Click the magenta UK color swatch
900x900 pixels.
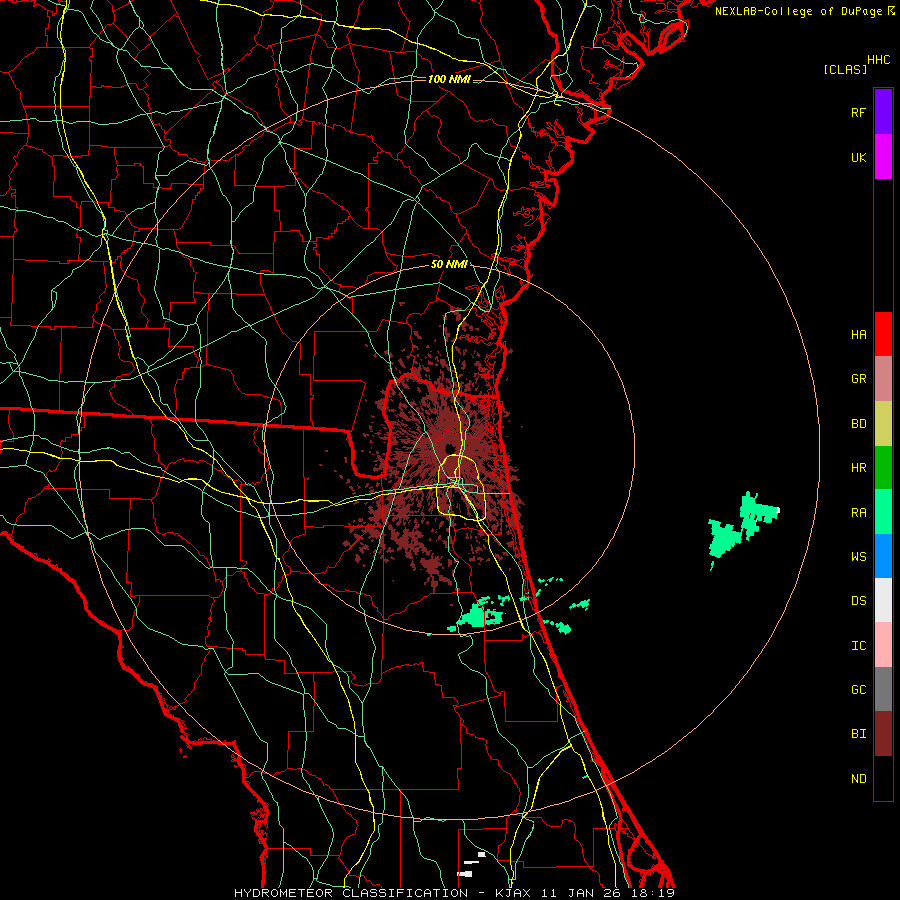(x=883, y=157)
